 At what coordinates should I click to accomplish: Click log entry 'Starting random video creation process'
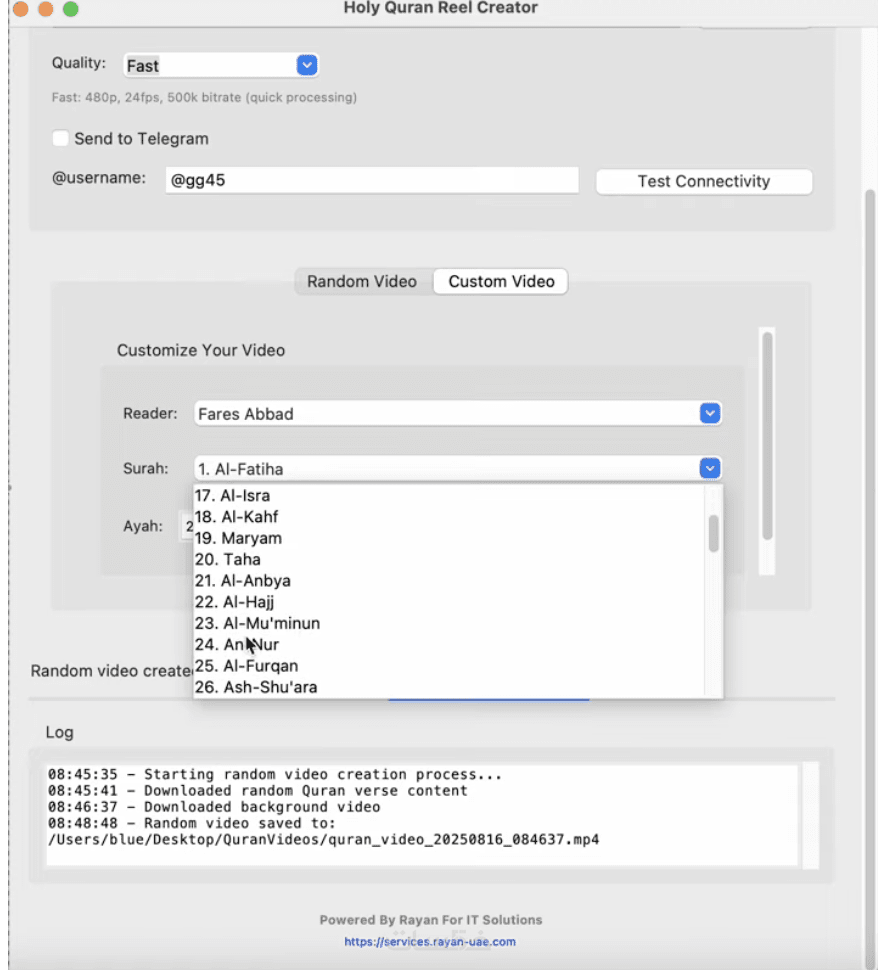(275, 775)
